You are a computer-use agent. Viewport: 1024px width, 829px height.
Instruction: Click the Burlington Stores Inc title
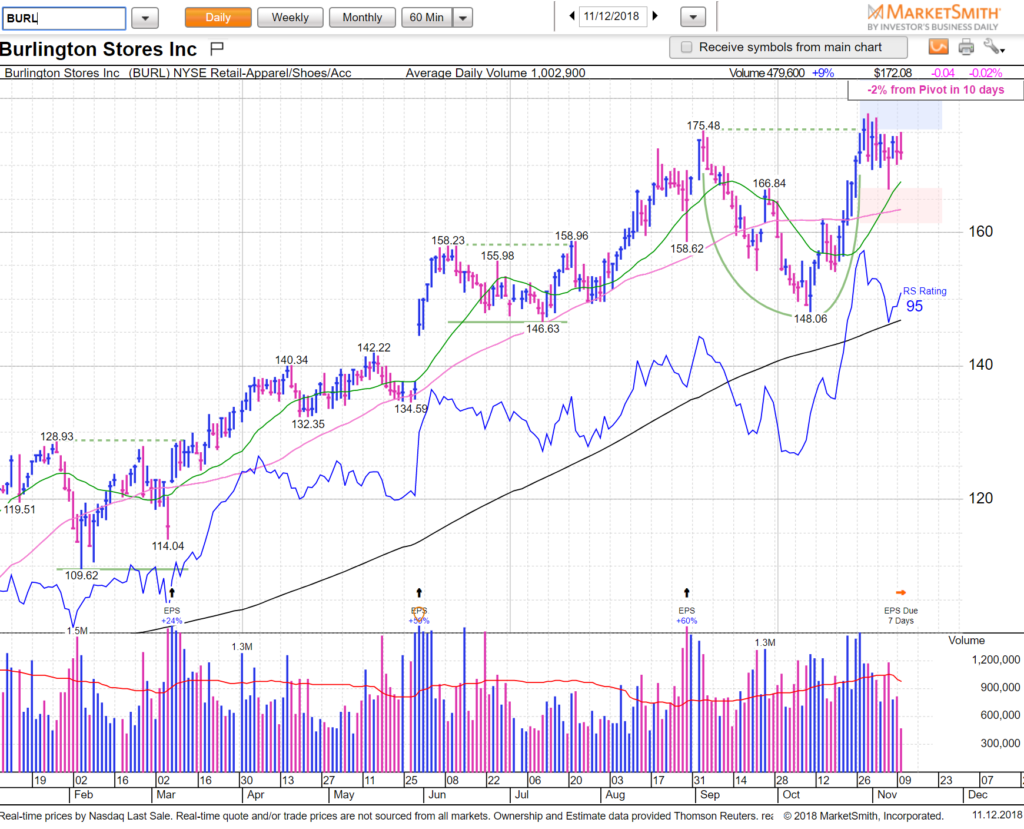[x=99, y=49]
